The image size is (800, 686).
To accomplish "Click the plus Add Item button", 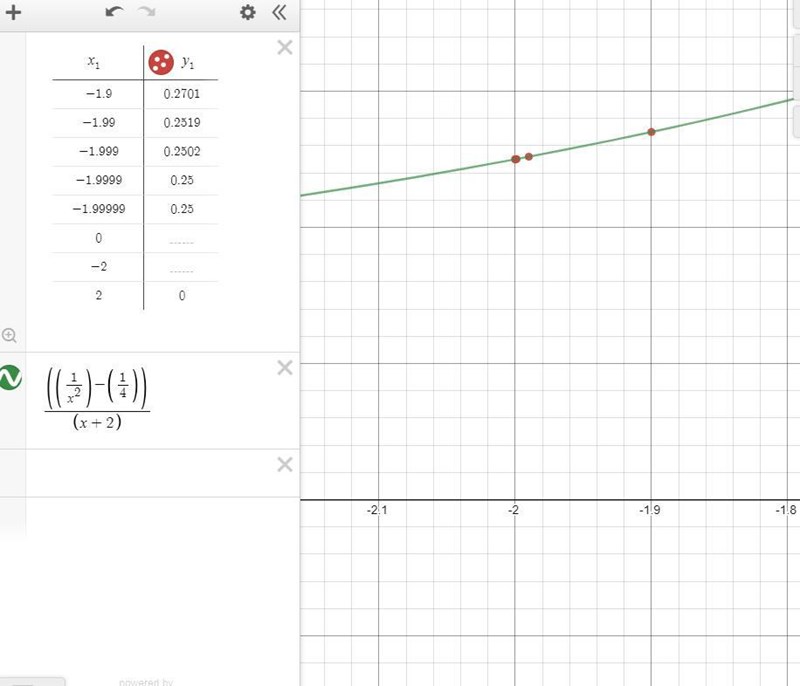I will pyautogui.click(x=14, y=14).
